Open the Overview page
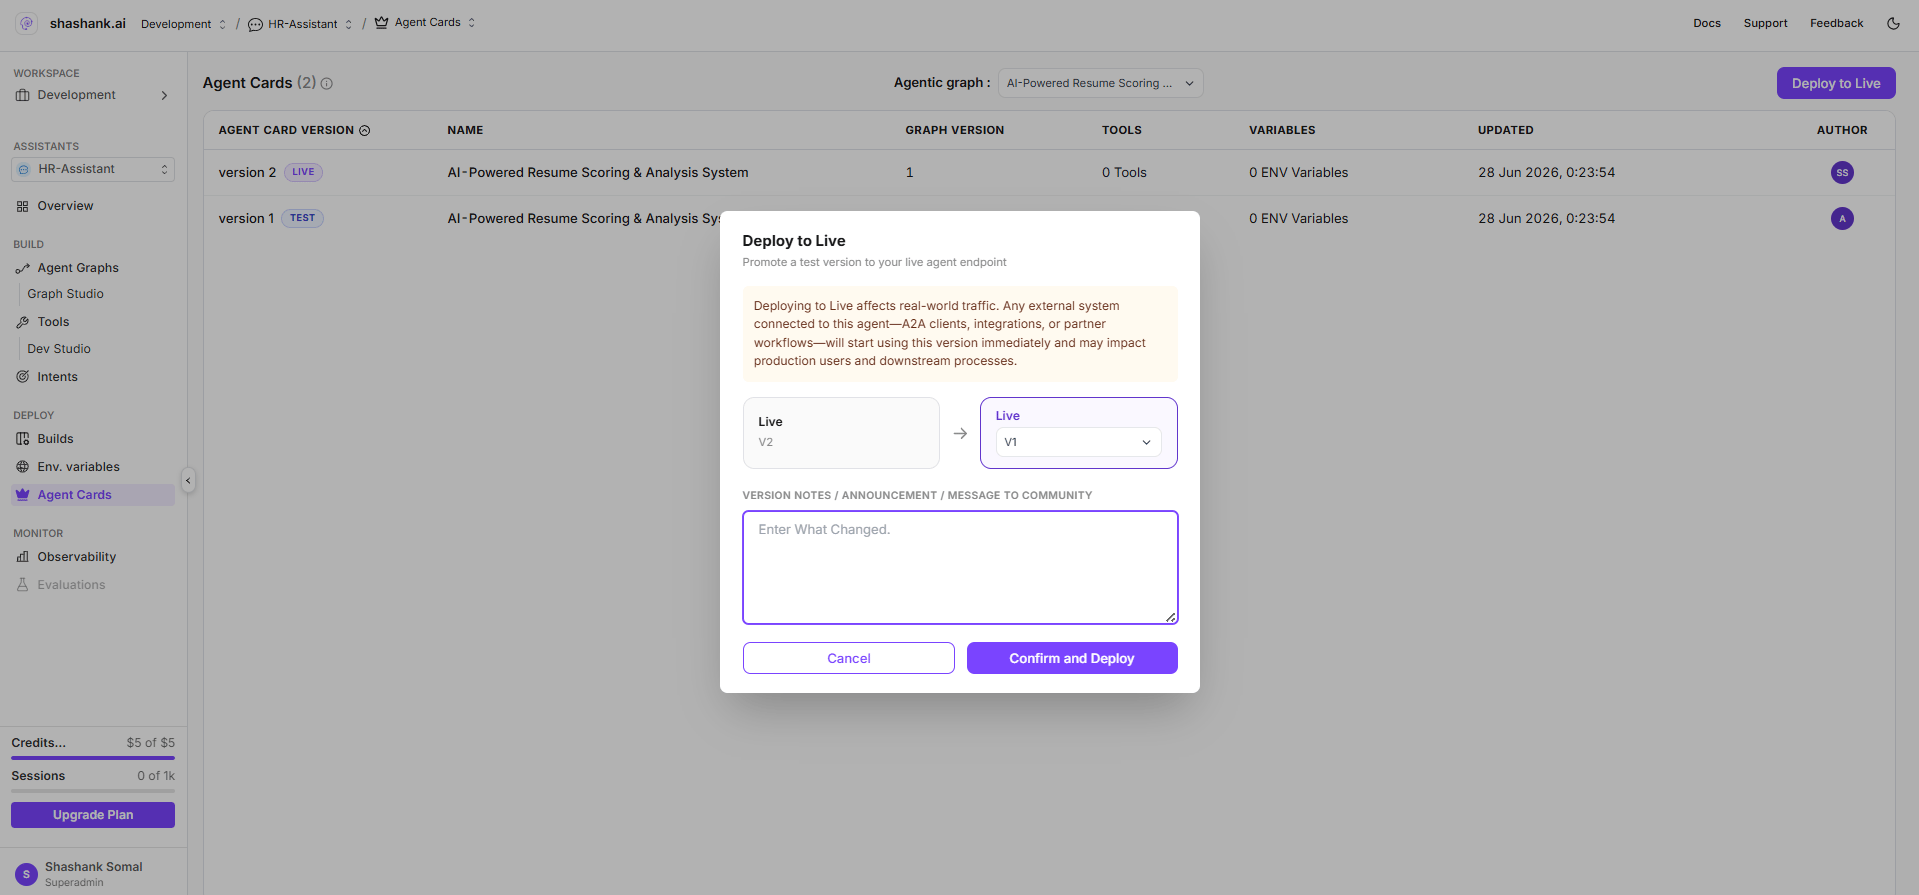 pyautogui.click(x=65, y=206)
